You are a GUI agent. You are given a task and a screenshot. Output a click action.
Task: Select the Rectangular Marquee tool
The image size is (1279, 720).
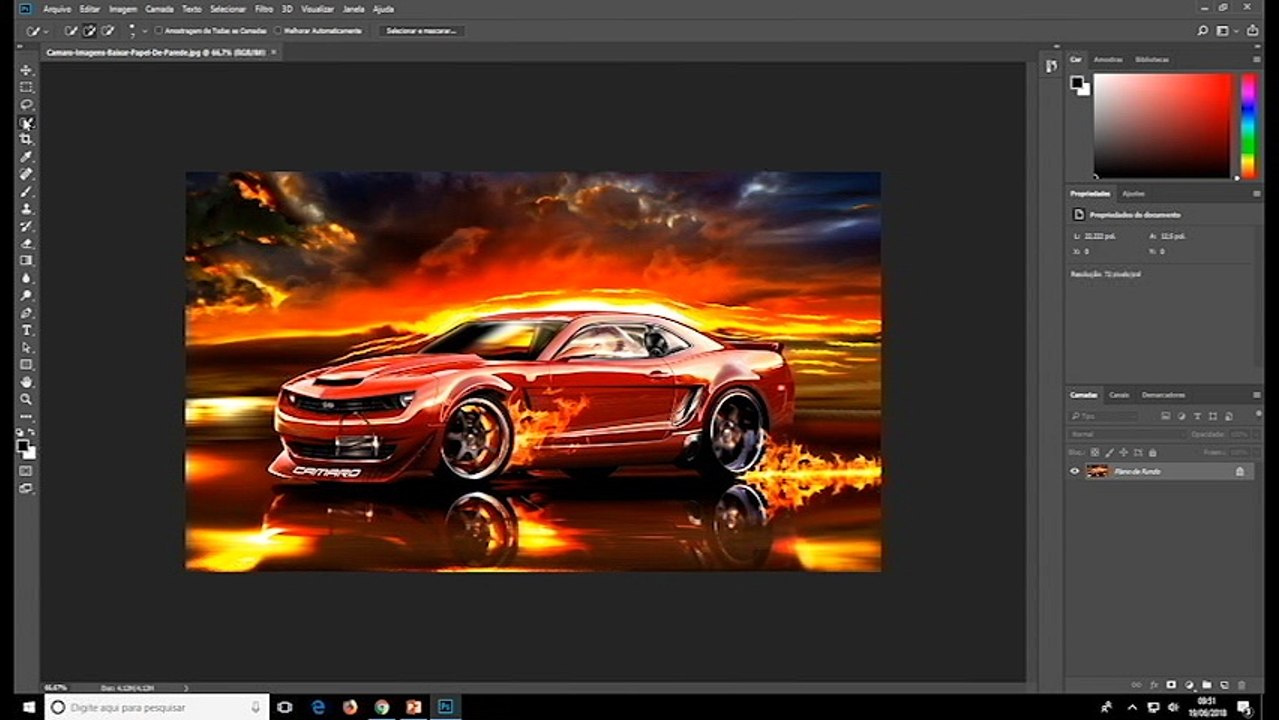point(26,87)
